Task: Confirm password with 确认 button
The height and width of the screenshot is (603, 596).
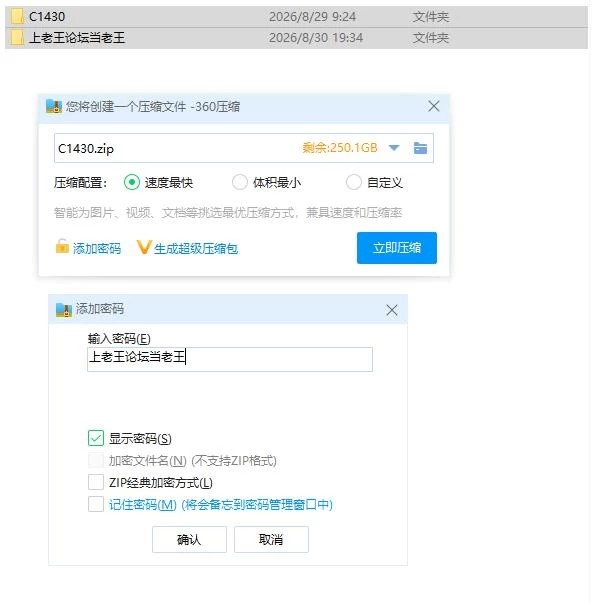Action: [x=189, y=540]
